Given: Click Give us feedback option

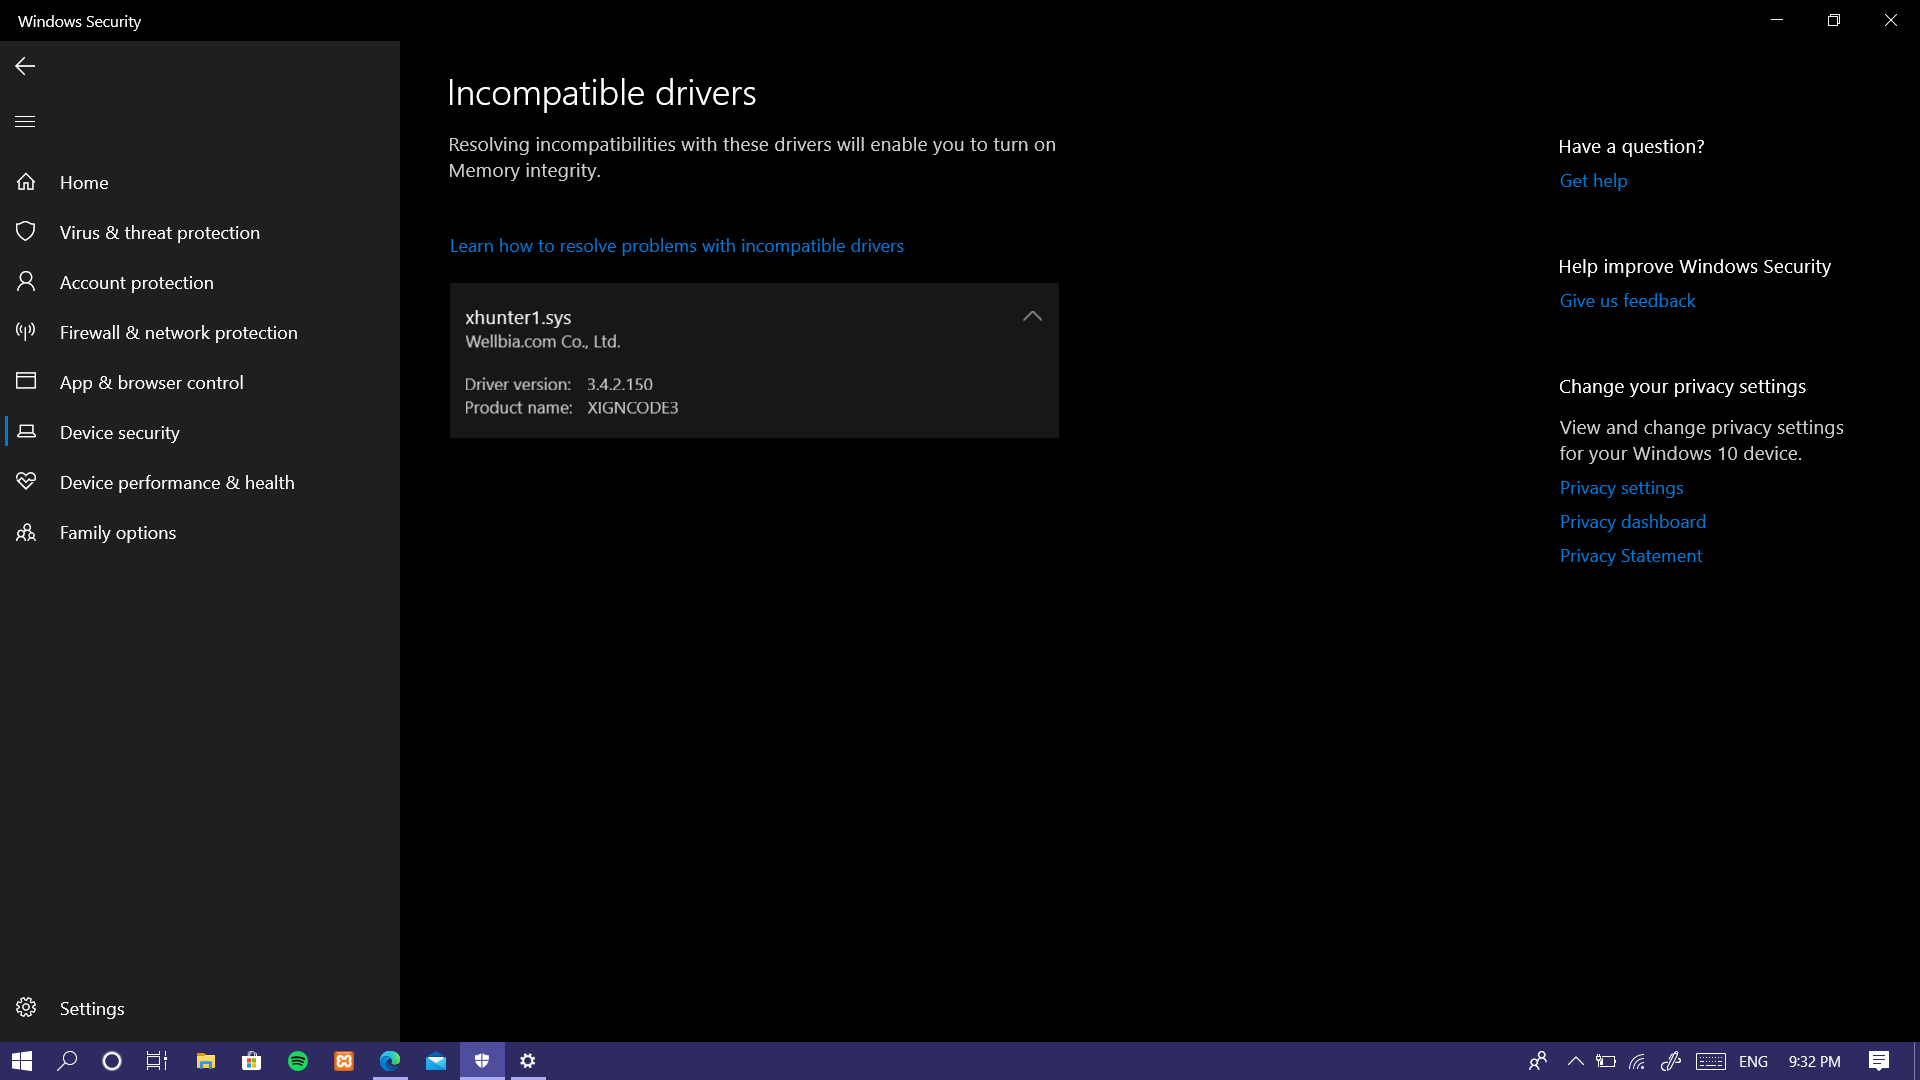Looking at the screenshot, I should click(x=1627, y=299).
